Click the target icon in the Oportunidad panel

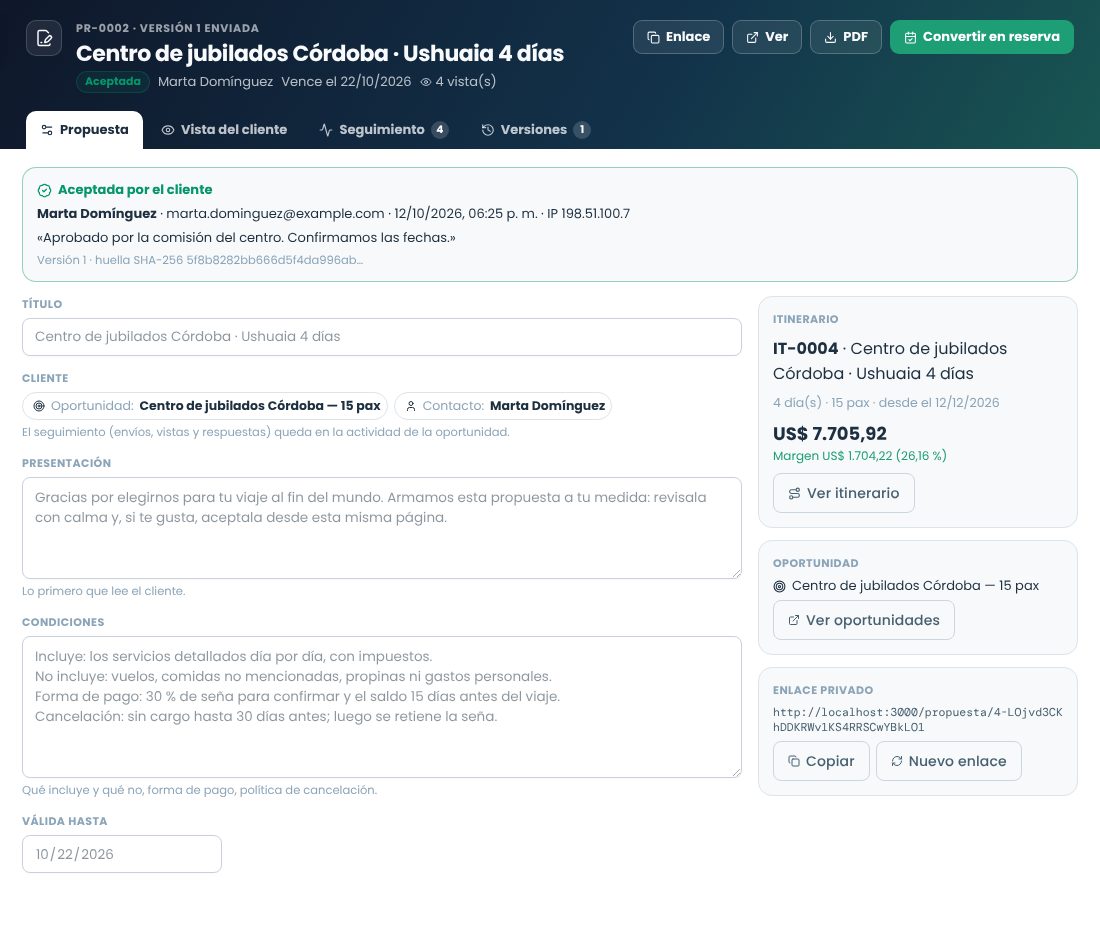(x=779, y=586)
